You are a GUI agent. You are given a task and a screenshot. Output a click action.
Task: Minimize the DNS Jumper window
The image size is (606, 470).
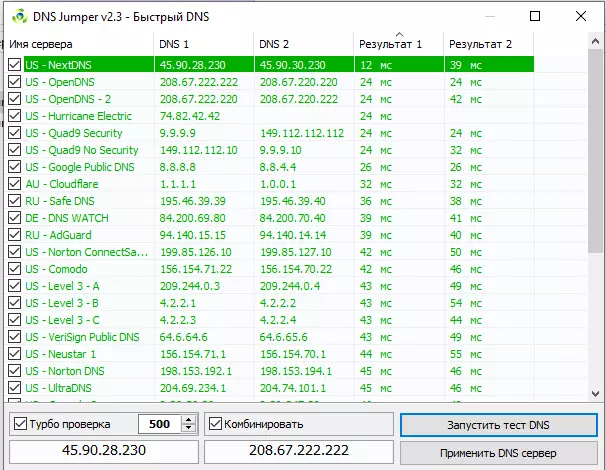pyautogui.click(x=489, y=17)
